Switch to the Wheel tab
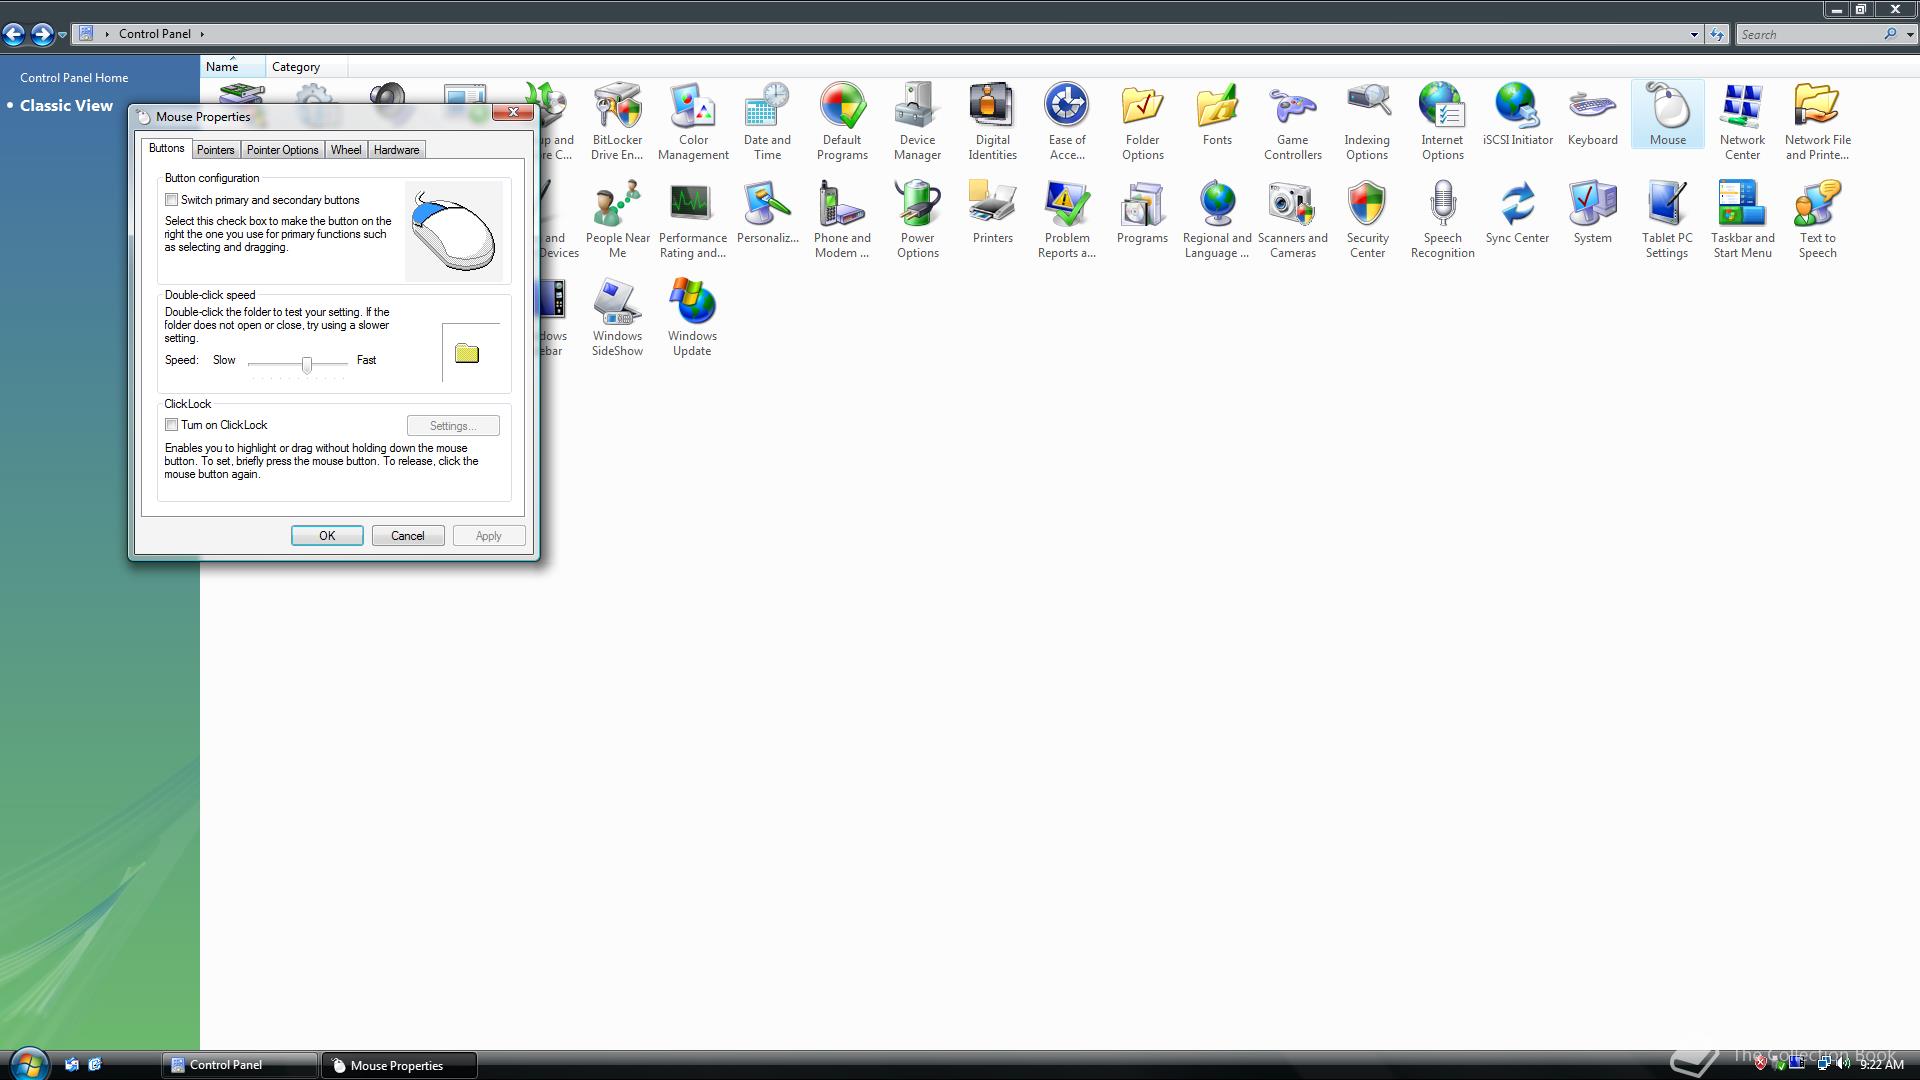Screen dimensions: 1920x1080 (346, 150)
